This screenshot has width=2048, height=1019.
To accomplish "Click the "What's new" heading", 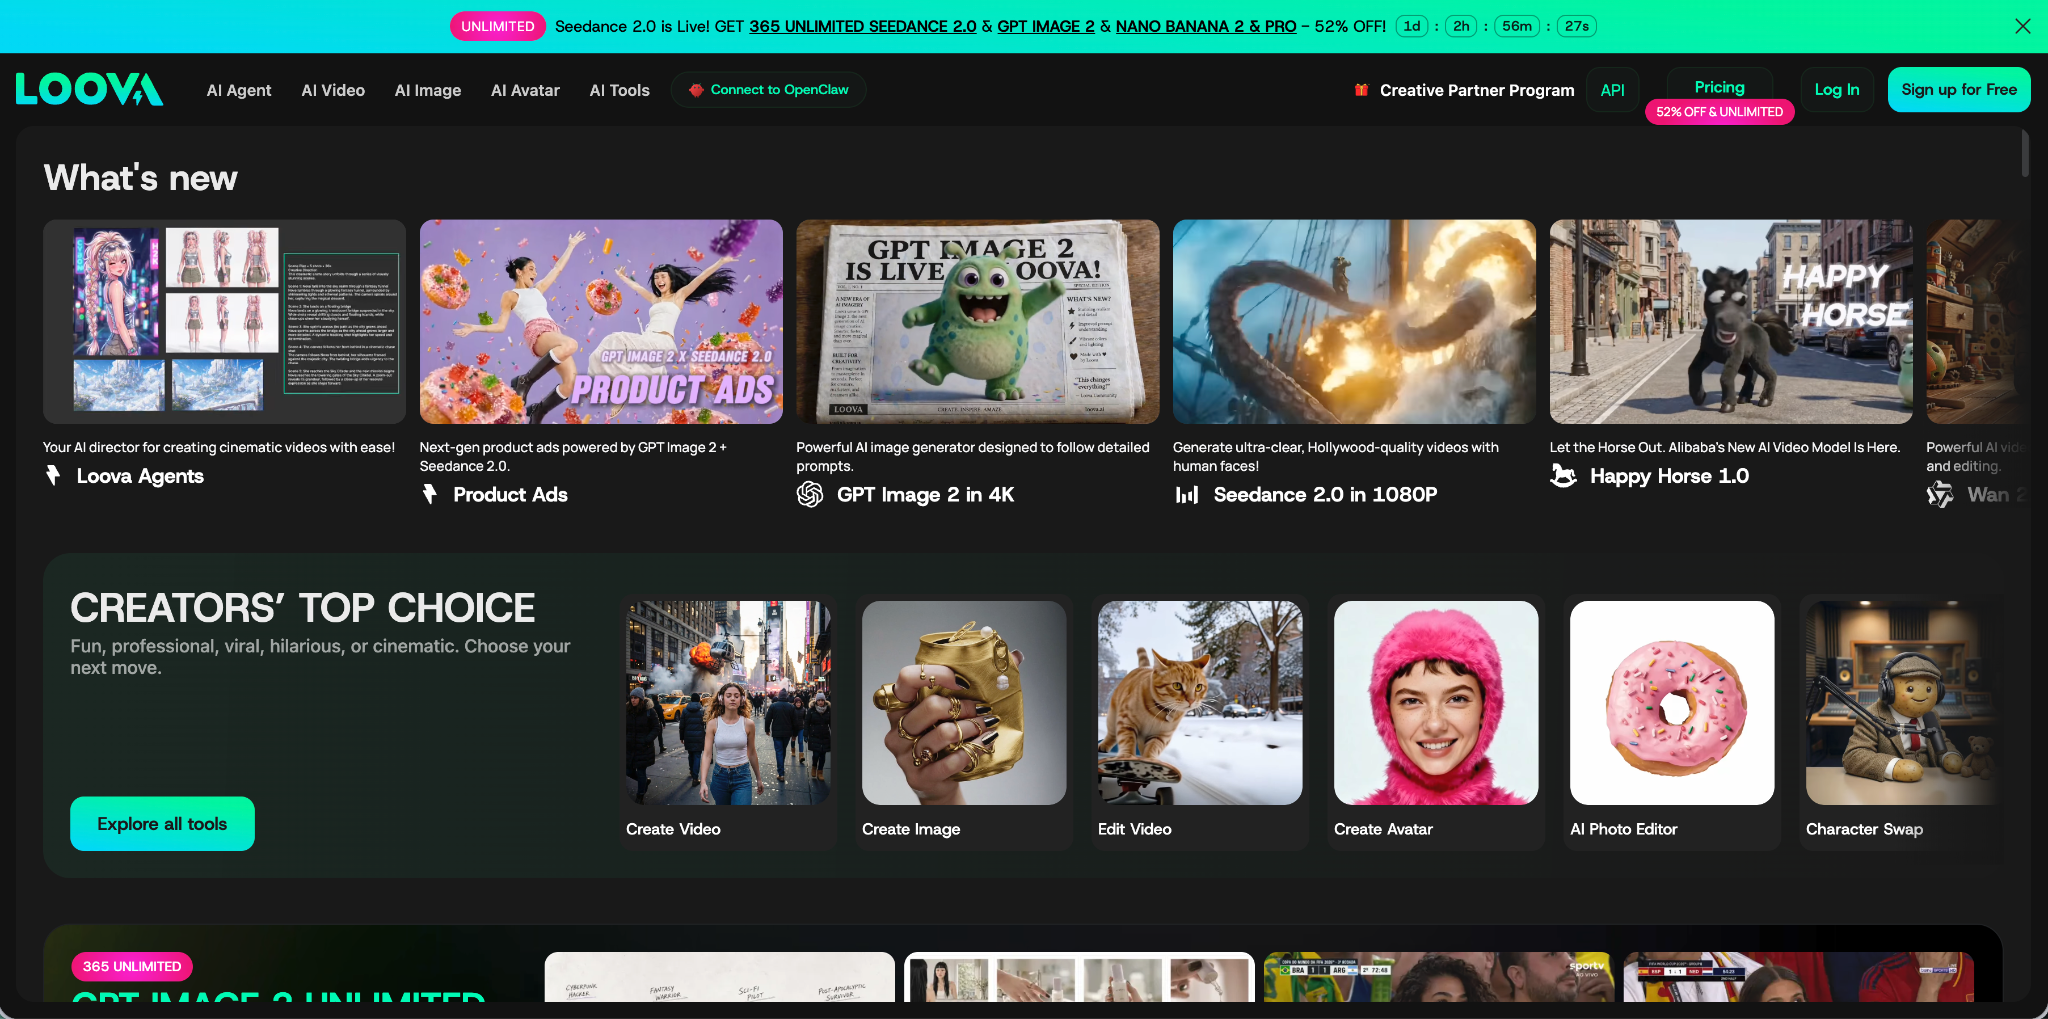I will pos(141,178).
